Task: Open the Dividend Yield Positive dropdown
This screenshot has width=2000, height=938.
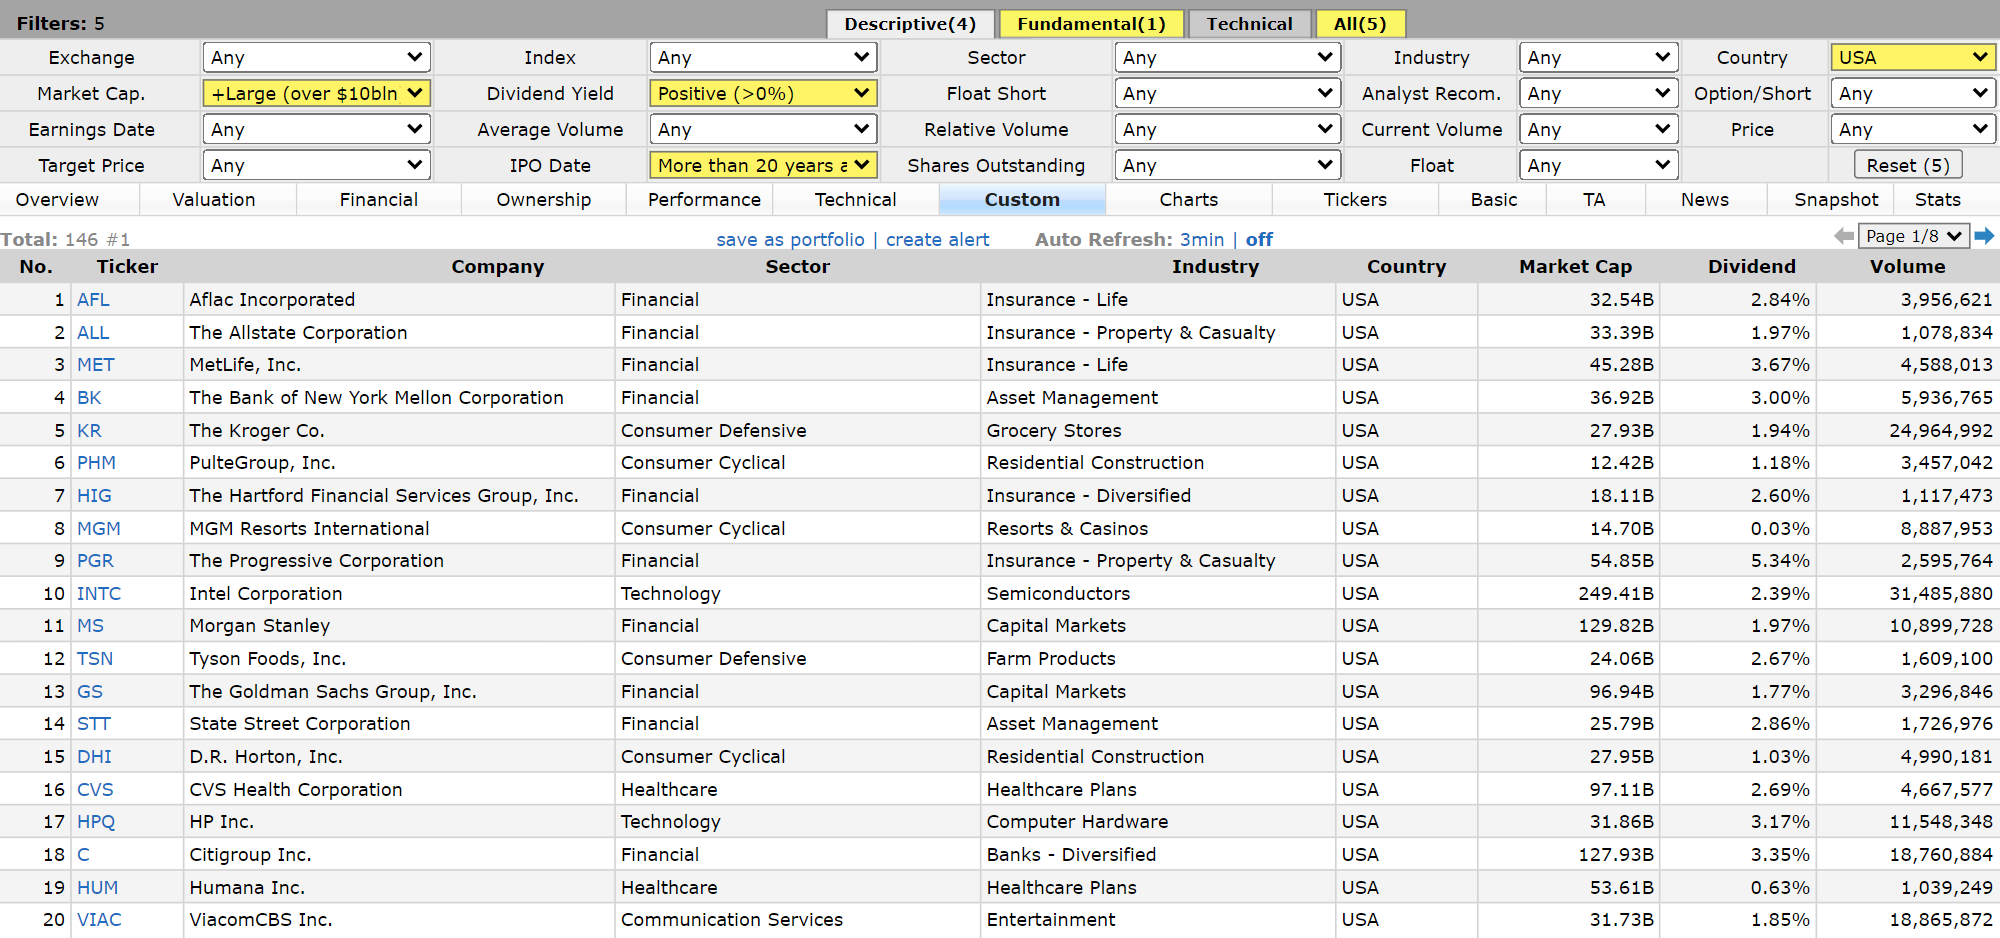Action: coord(763,93)
